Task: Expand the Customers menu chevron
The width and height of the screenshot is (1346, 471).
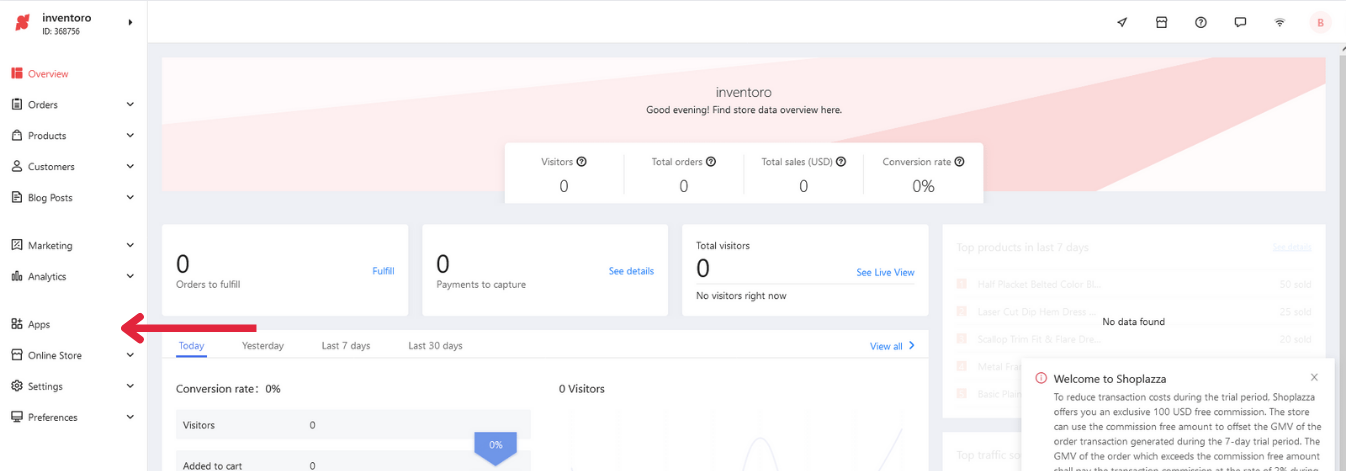Action: click(130, 166)
